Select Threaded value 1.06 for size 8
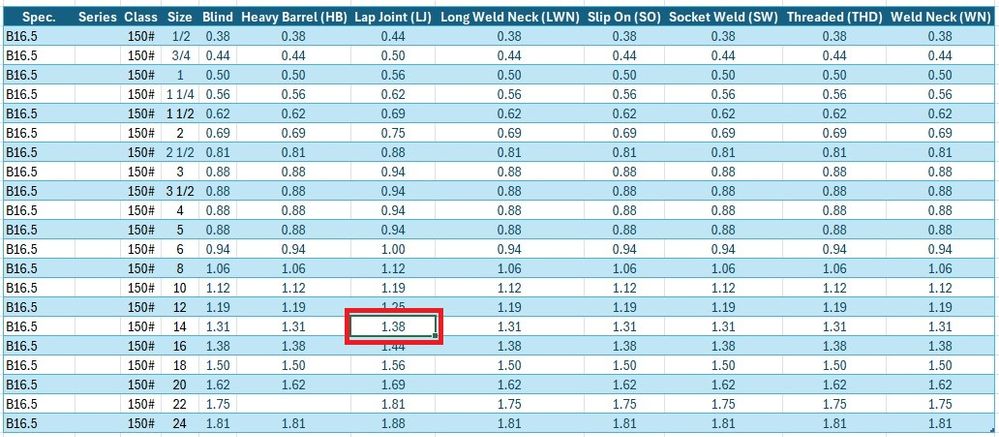 point(834,269)
